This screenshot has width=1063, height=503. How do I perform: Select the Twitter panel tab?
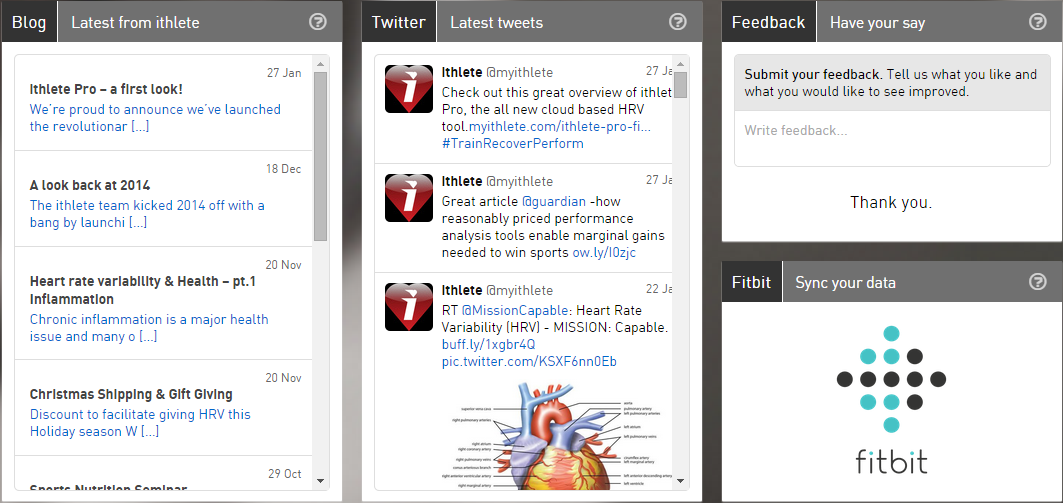click(x=399, y=22)
